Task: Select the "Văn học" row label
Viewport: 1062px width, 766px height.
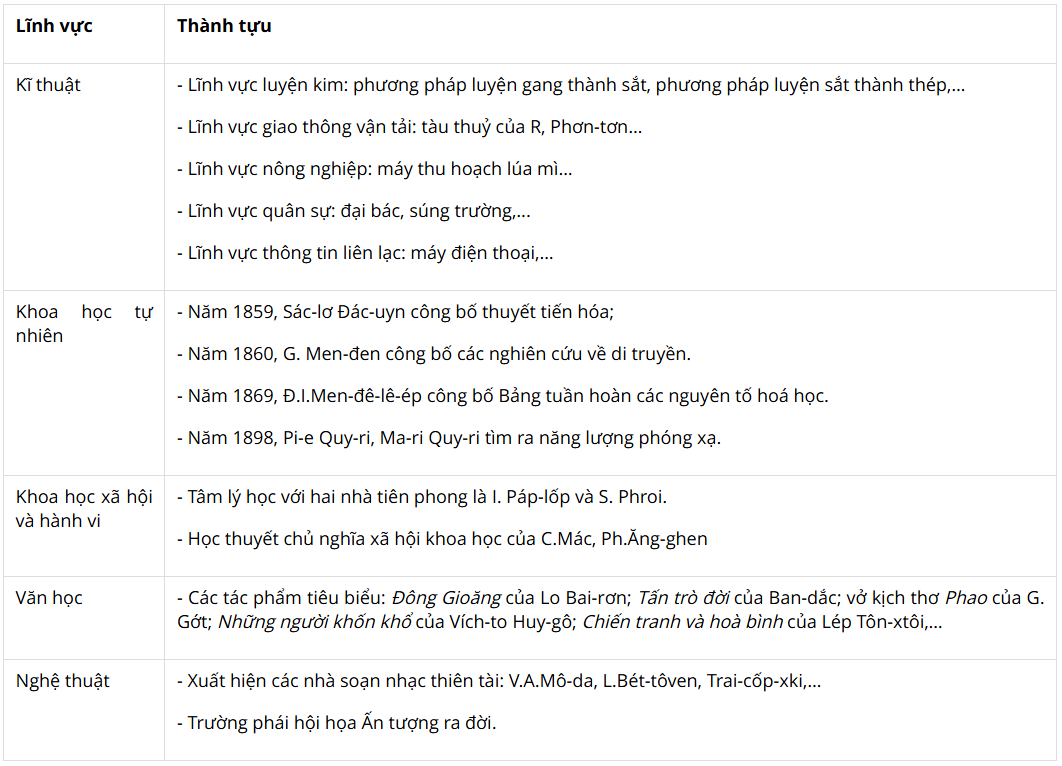Action: (x=49, y=598)
